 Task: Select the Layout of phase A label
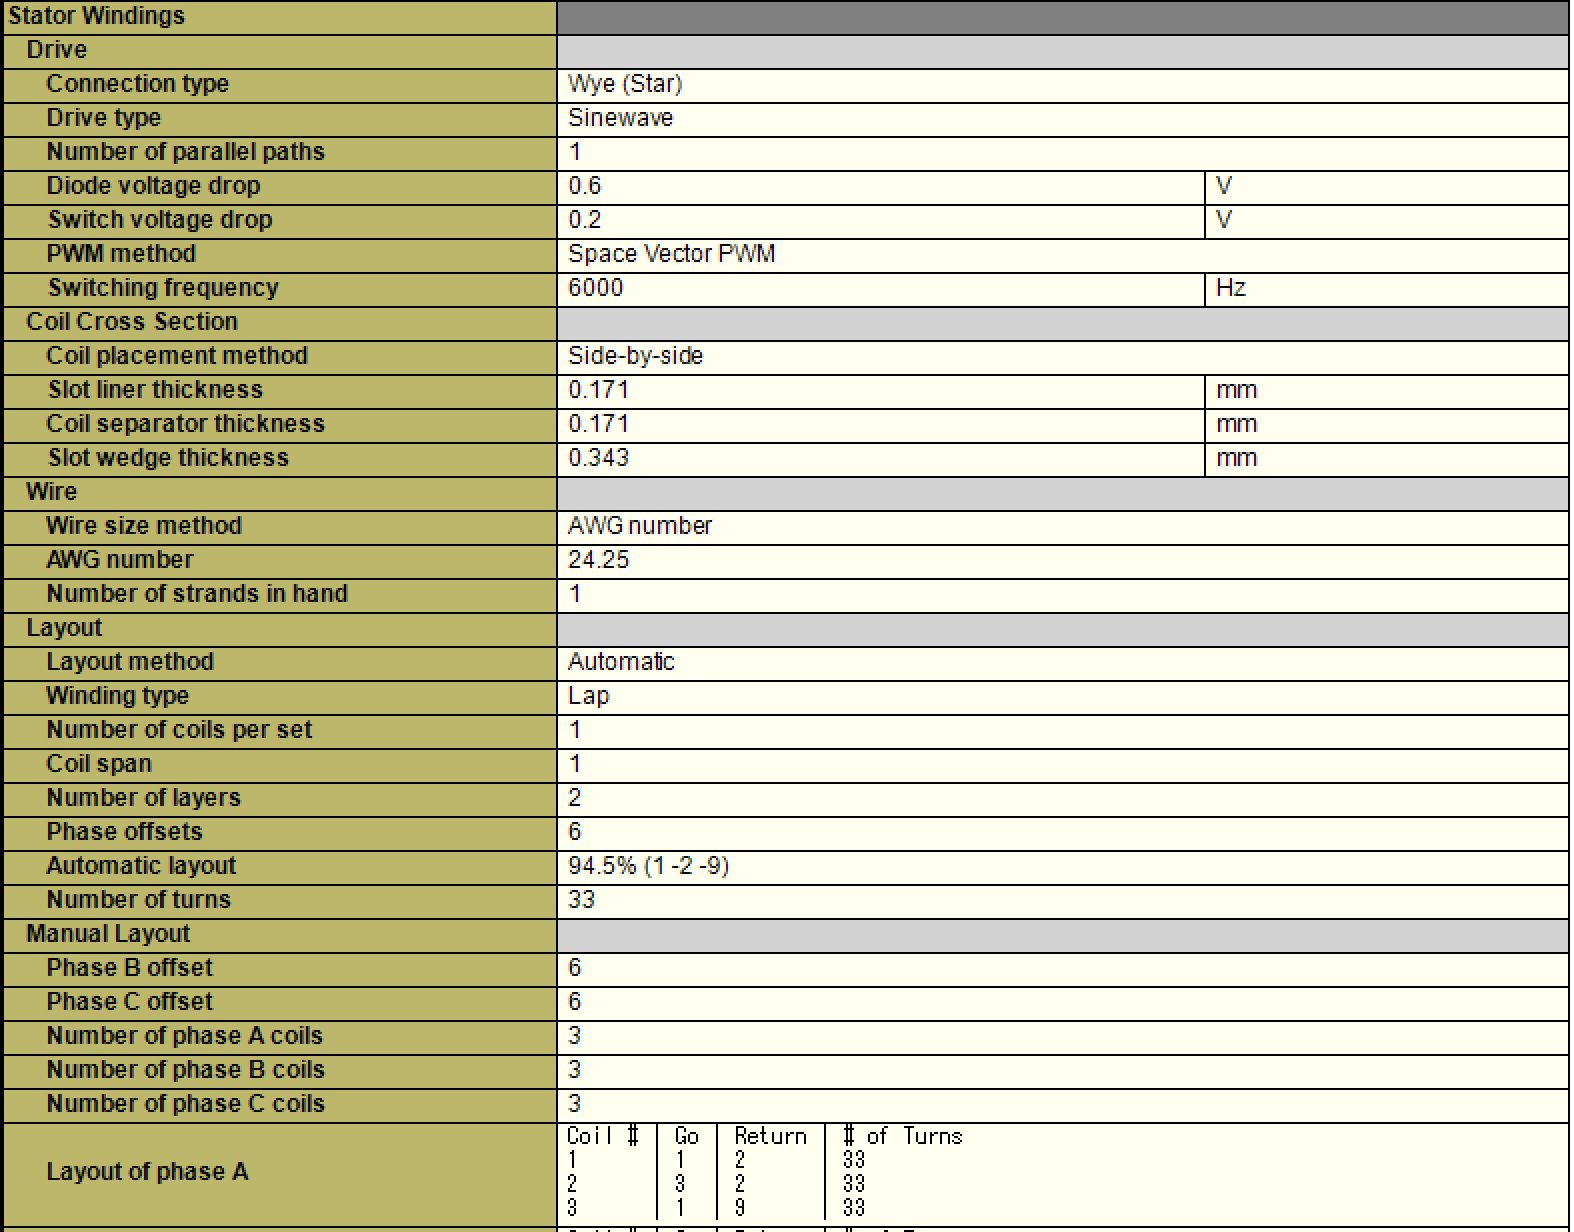[147, 1172]
